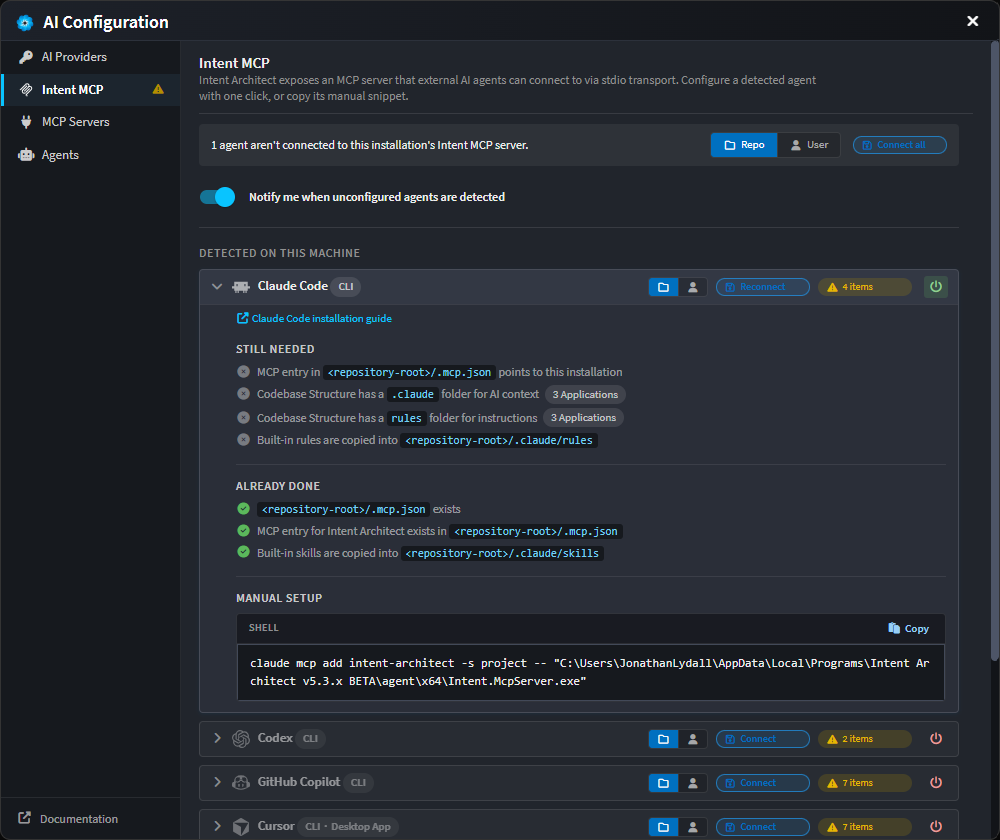The height and width of the screenshot is (840, 1000).
Task: Open MCP Servers section
Action: click(x=90, y=122)
